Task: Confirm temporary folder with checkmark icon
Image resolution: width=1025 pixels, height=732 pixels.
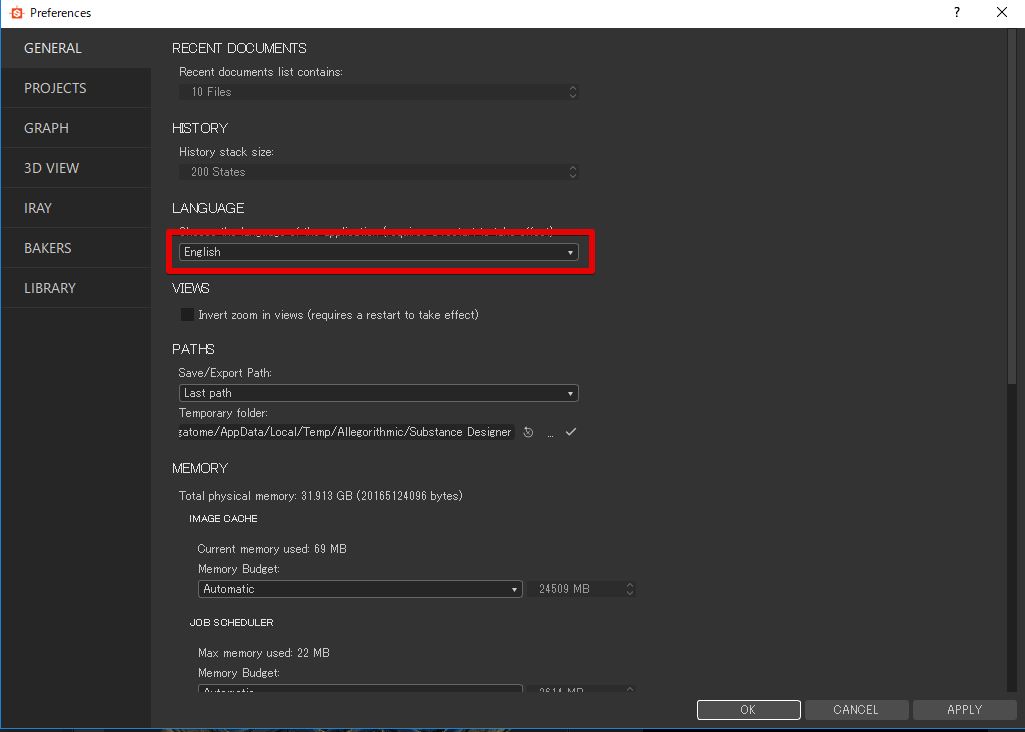Action: [571, 432]
